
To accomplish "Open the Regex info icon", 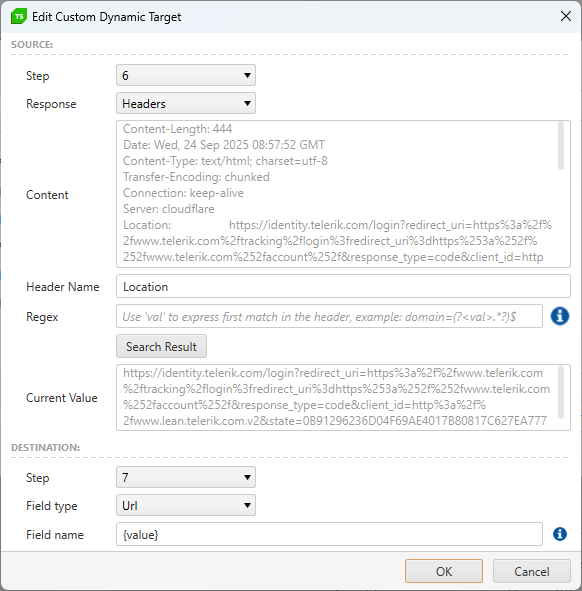I will click(x=560, y=316).
